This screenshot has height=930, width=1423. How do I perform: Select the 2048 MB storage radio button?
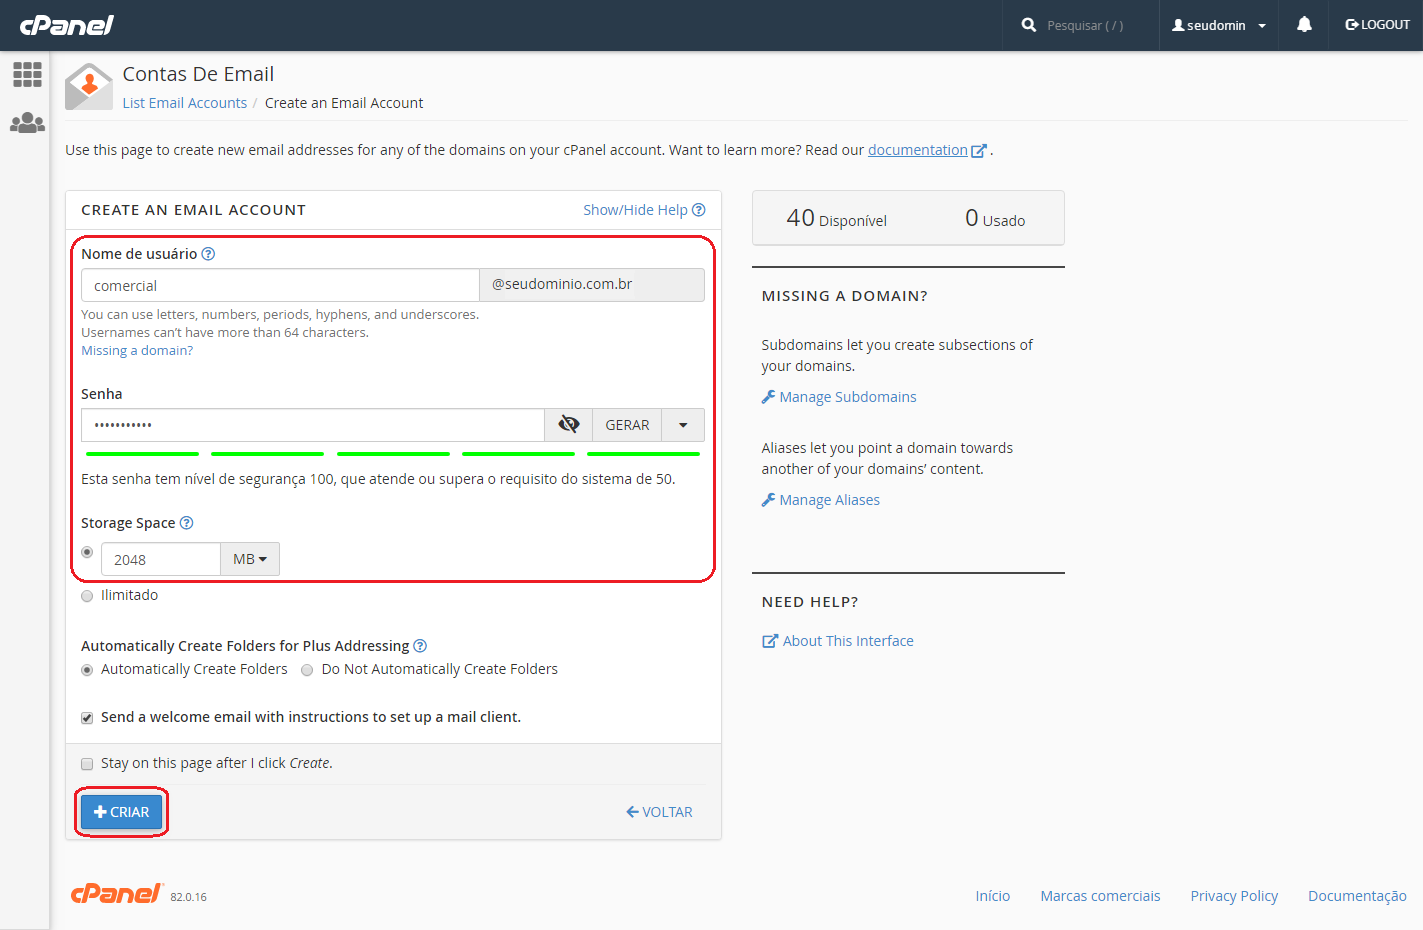pyautogui.click(x=87, y=552)
